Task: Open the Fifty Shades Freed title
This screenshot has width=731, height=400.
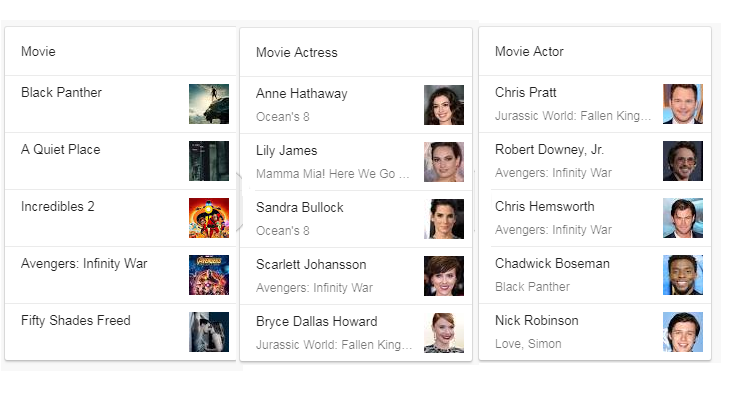Action: tap(76, 320)
